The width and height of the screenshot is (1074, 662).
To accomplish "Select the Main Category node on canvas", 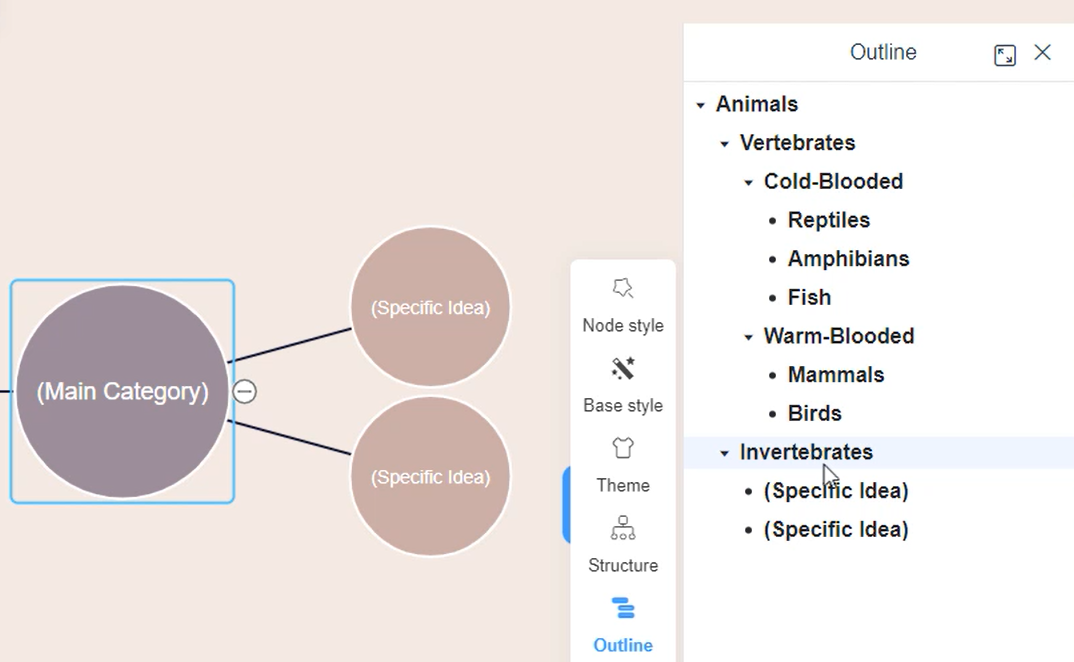I will coord(122,391).
